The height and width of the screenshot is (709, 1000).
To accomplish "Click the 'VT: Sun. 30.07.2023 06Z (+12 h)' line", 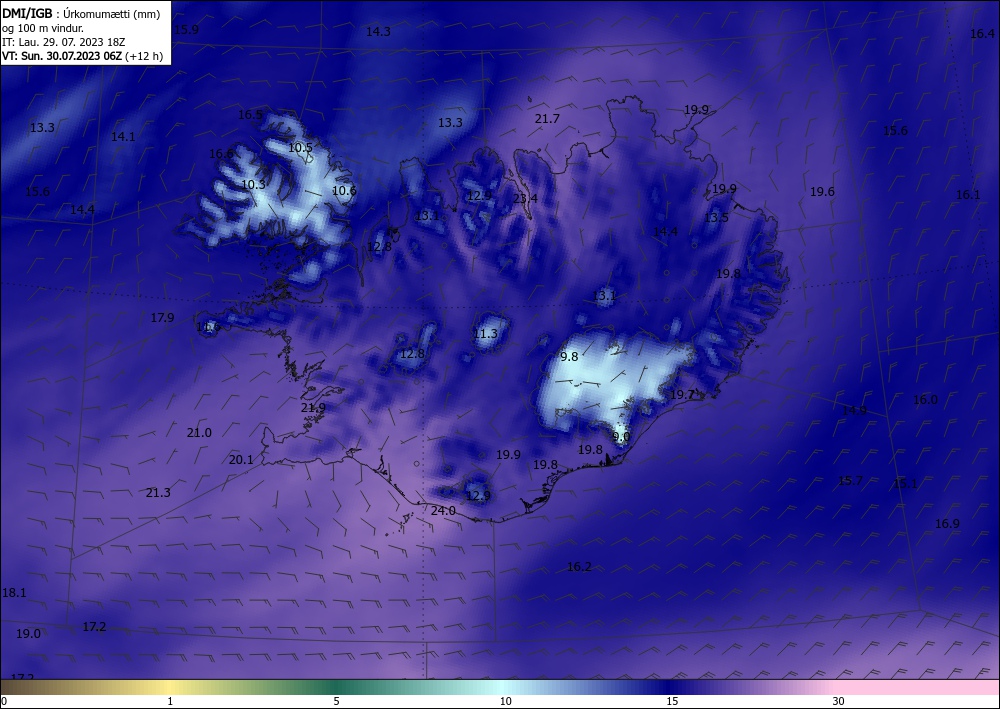I will (82, 56).
